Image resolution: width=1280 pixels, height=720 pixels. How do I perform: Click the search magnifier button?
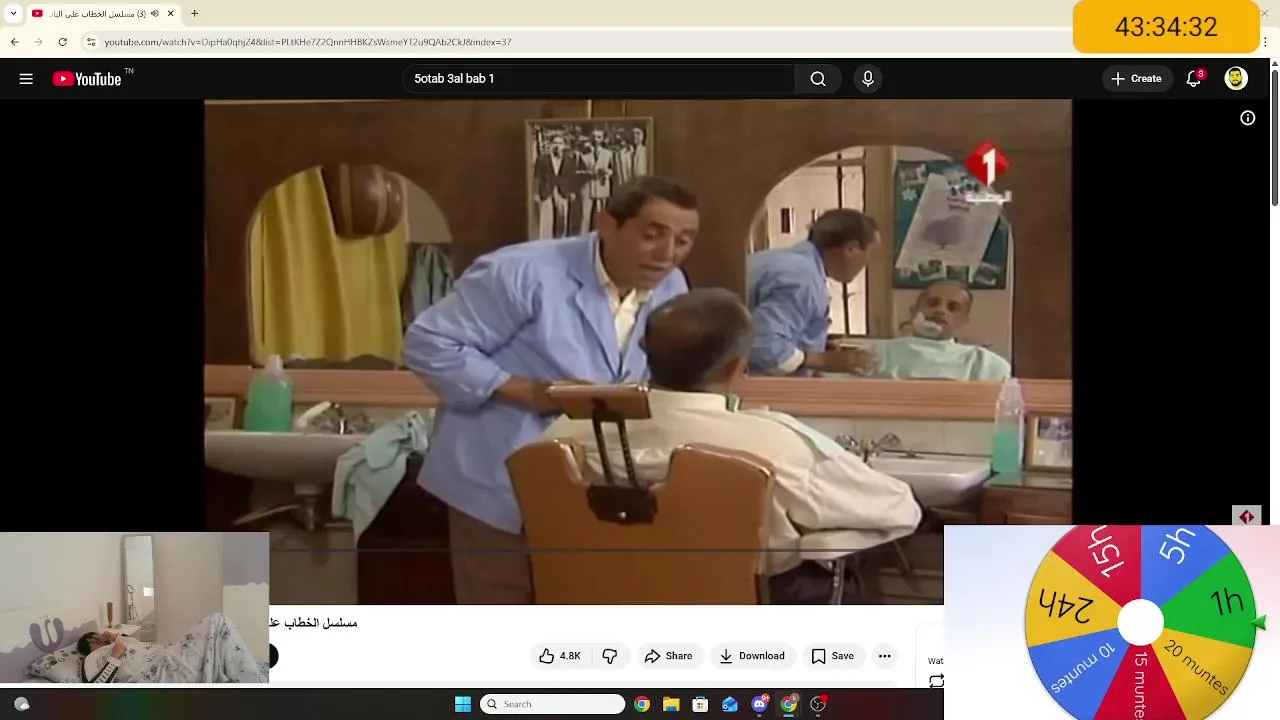(818, 79)
